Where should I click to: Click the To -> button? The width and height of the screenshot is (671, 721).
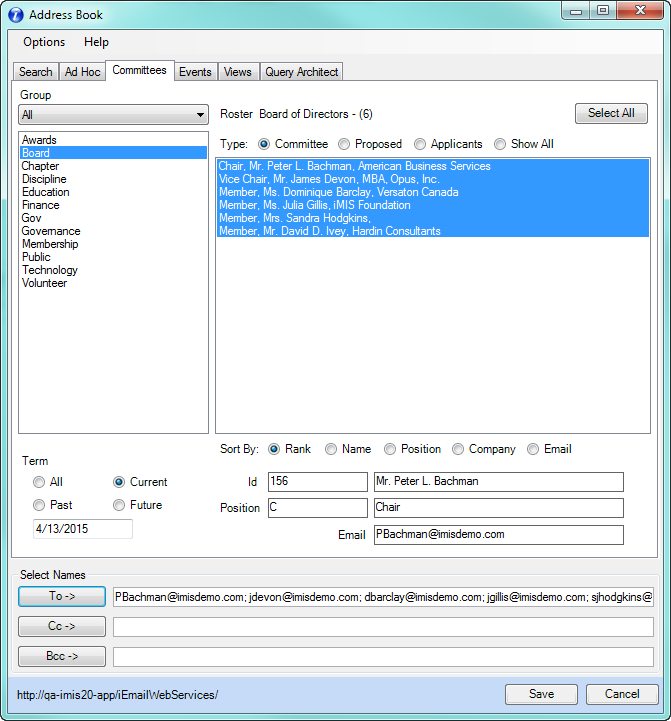click(x=62, y=596)
